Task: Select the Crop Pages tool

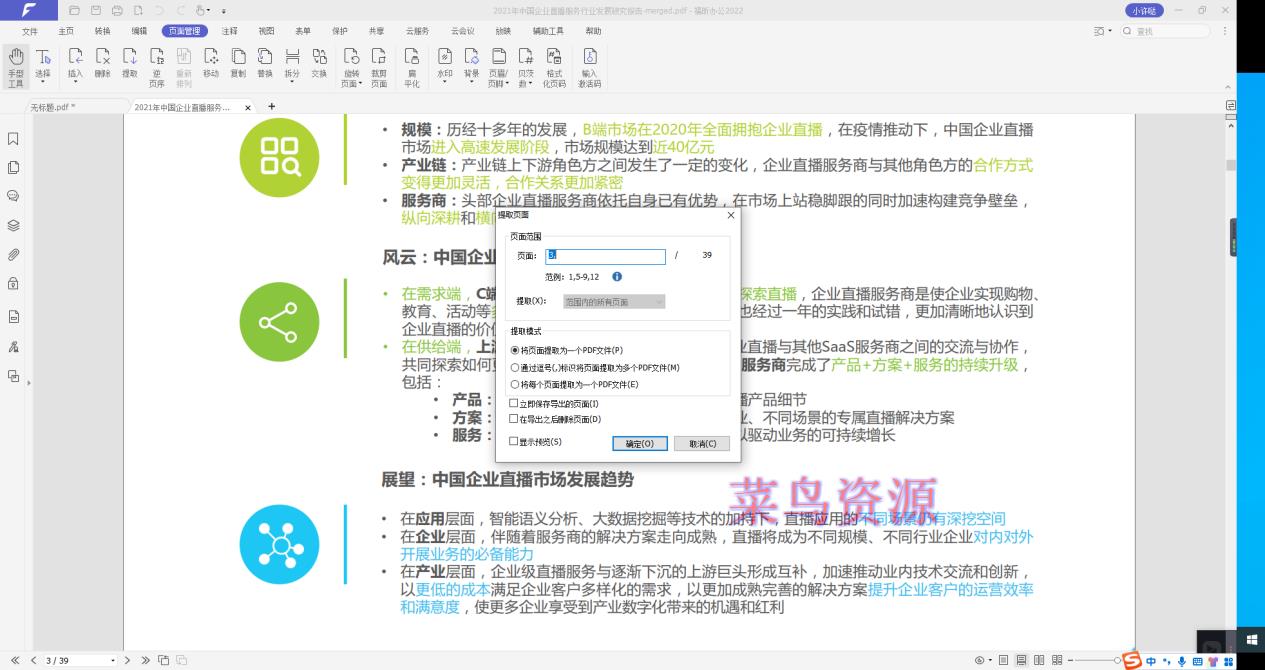Action: pyautogui.click(x=378, y=67)
